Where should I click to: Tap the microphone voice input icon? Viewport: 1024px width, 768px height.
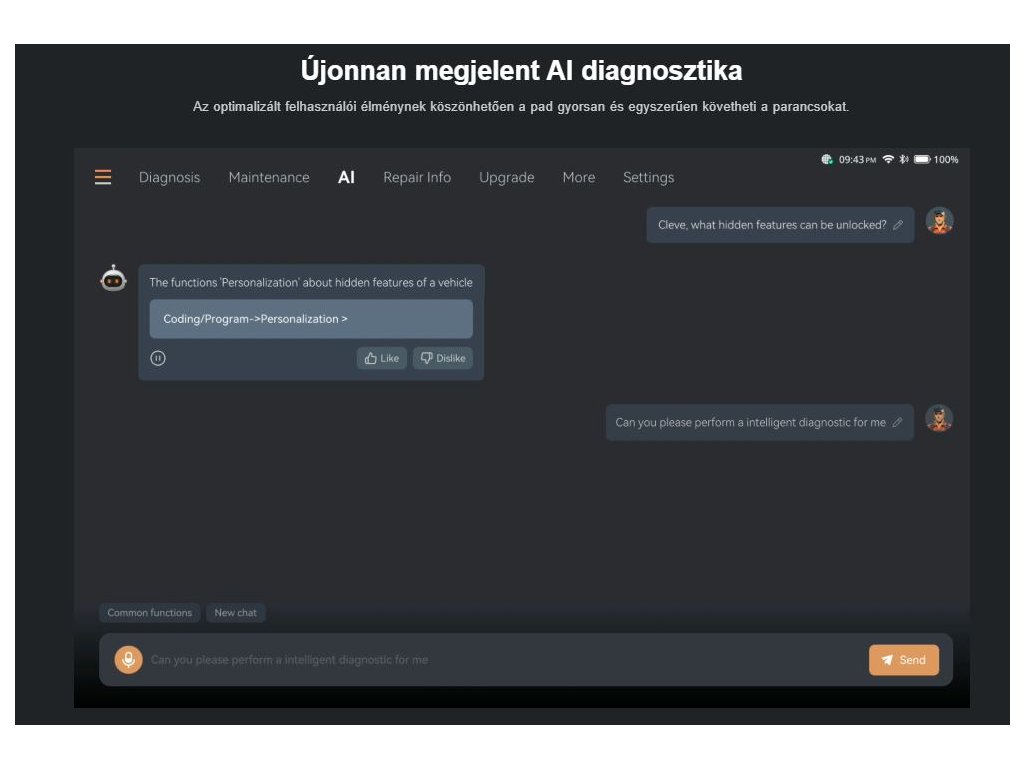(129, 660)
